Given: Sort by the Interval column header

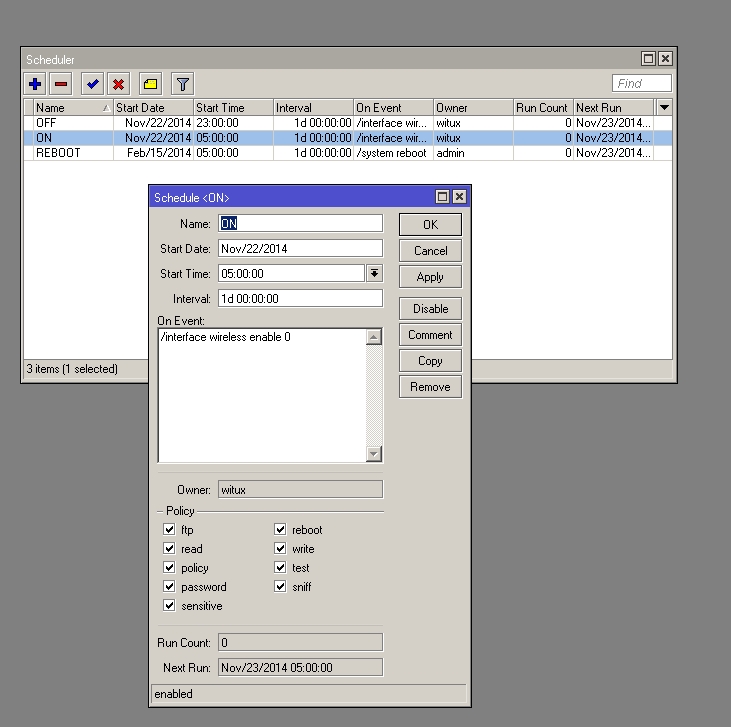Looking at the screenshot, I should tap(313, 108).
